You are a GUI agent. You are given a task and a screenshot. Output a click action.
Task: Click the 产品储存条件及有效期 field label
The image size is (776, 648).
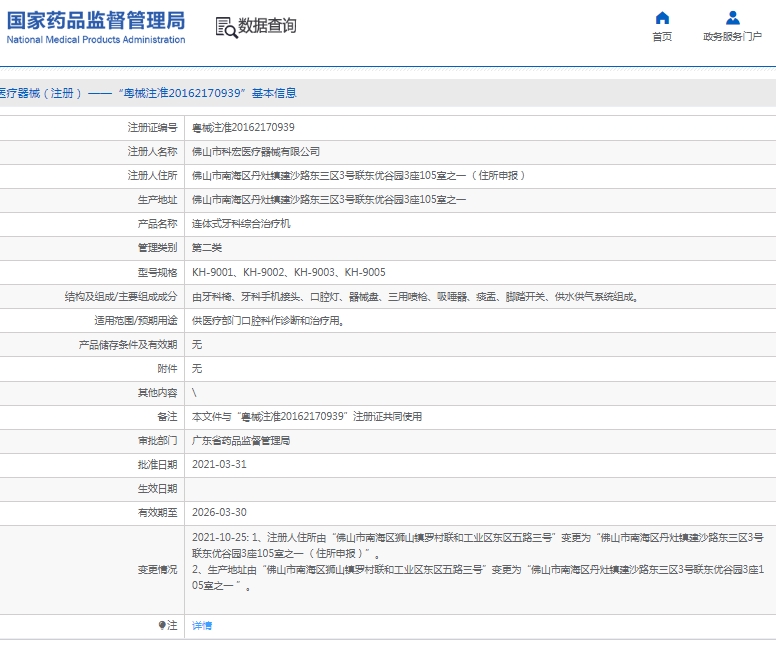pos(128,345)
